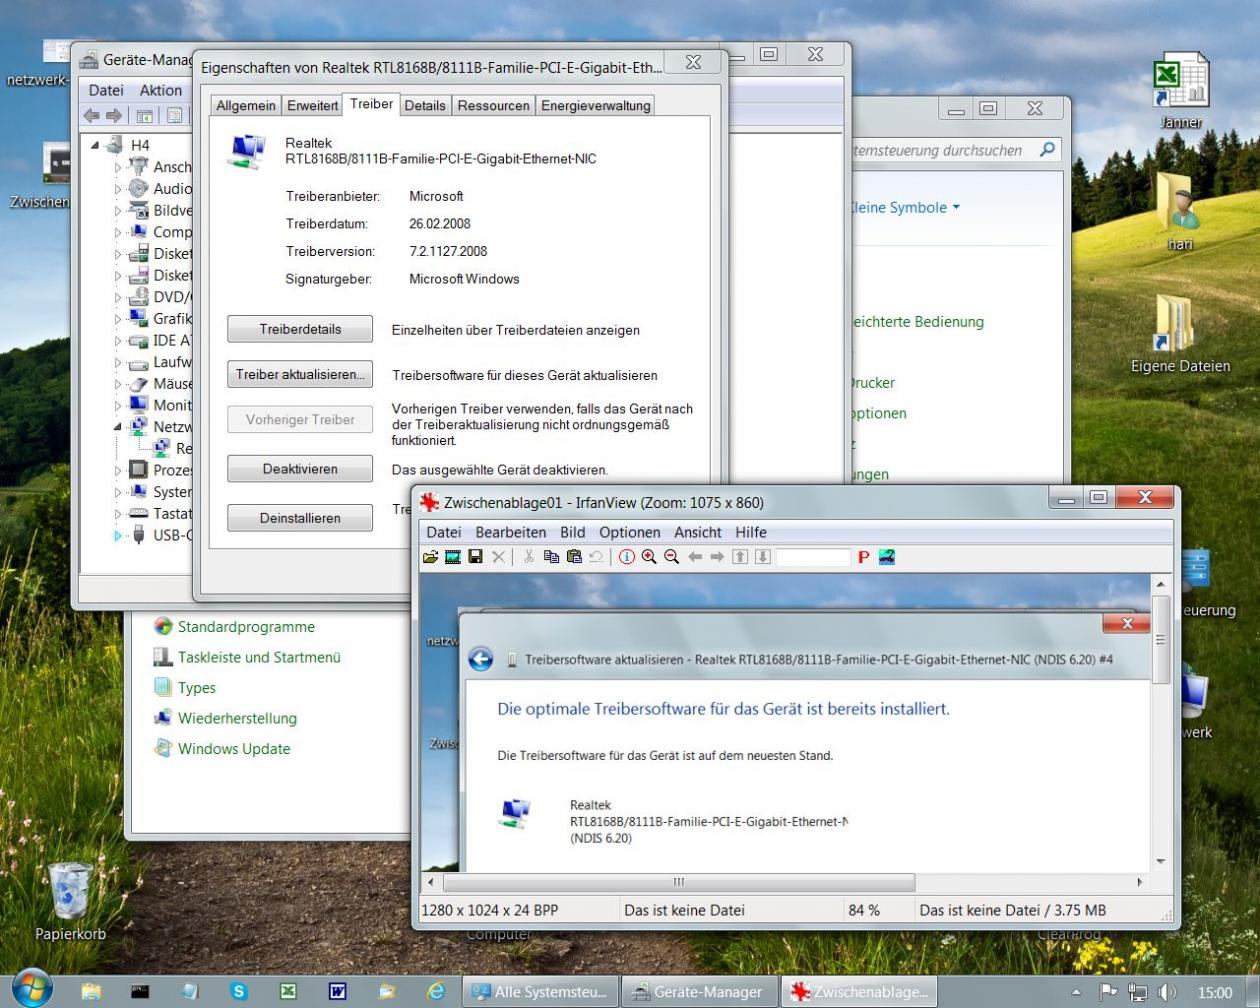
Task: Open Excel from the taskbar
Action: pos(288,991)
